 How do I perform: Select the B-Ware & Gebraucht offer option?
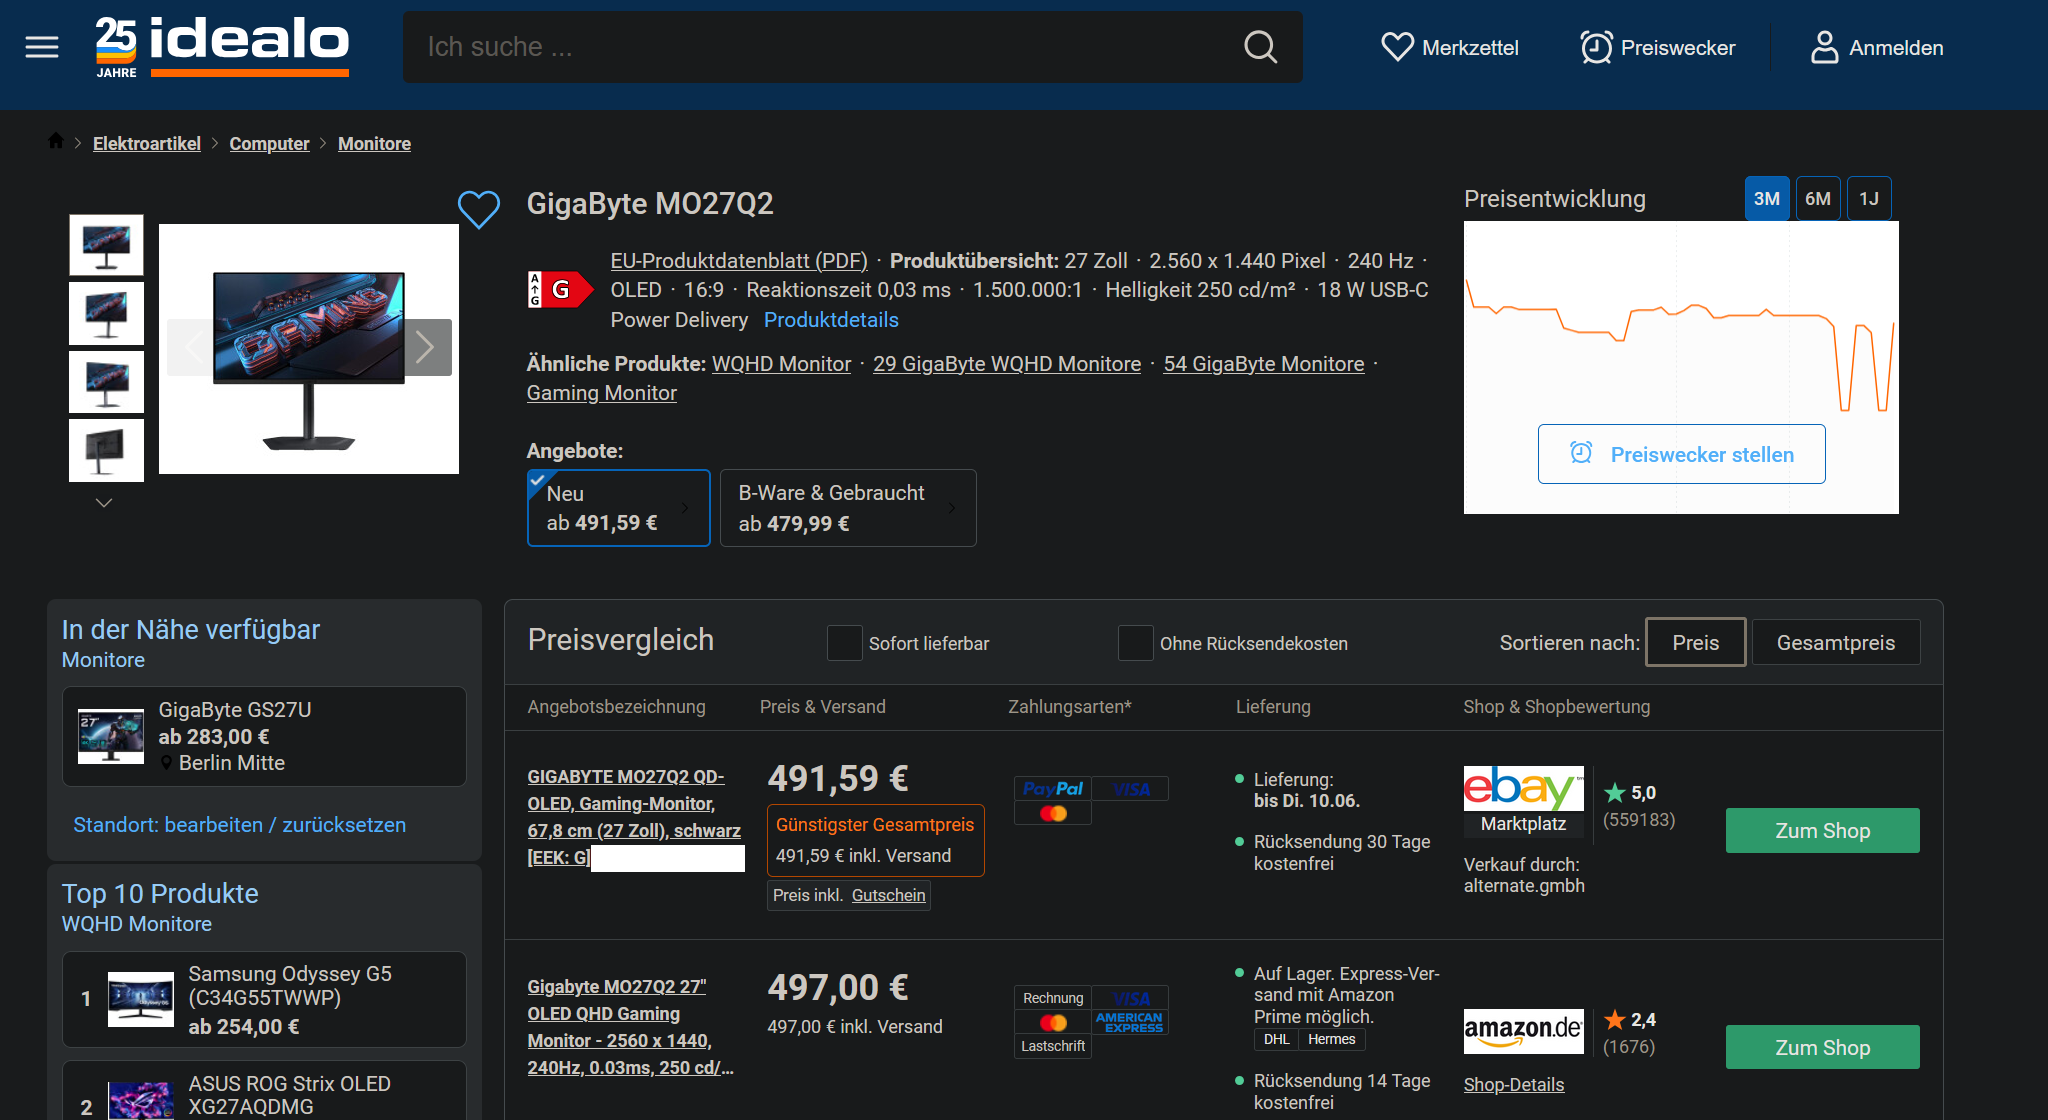pos(847,507)
